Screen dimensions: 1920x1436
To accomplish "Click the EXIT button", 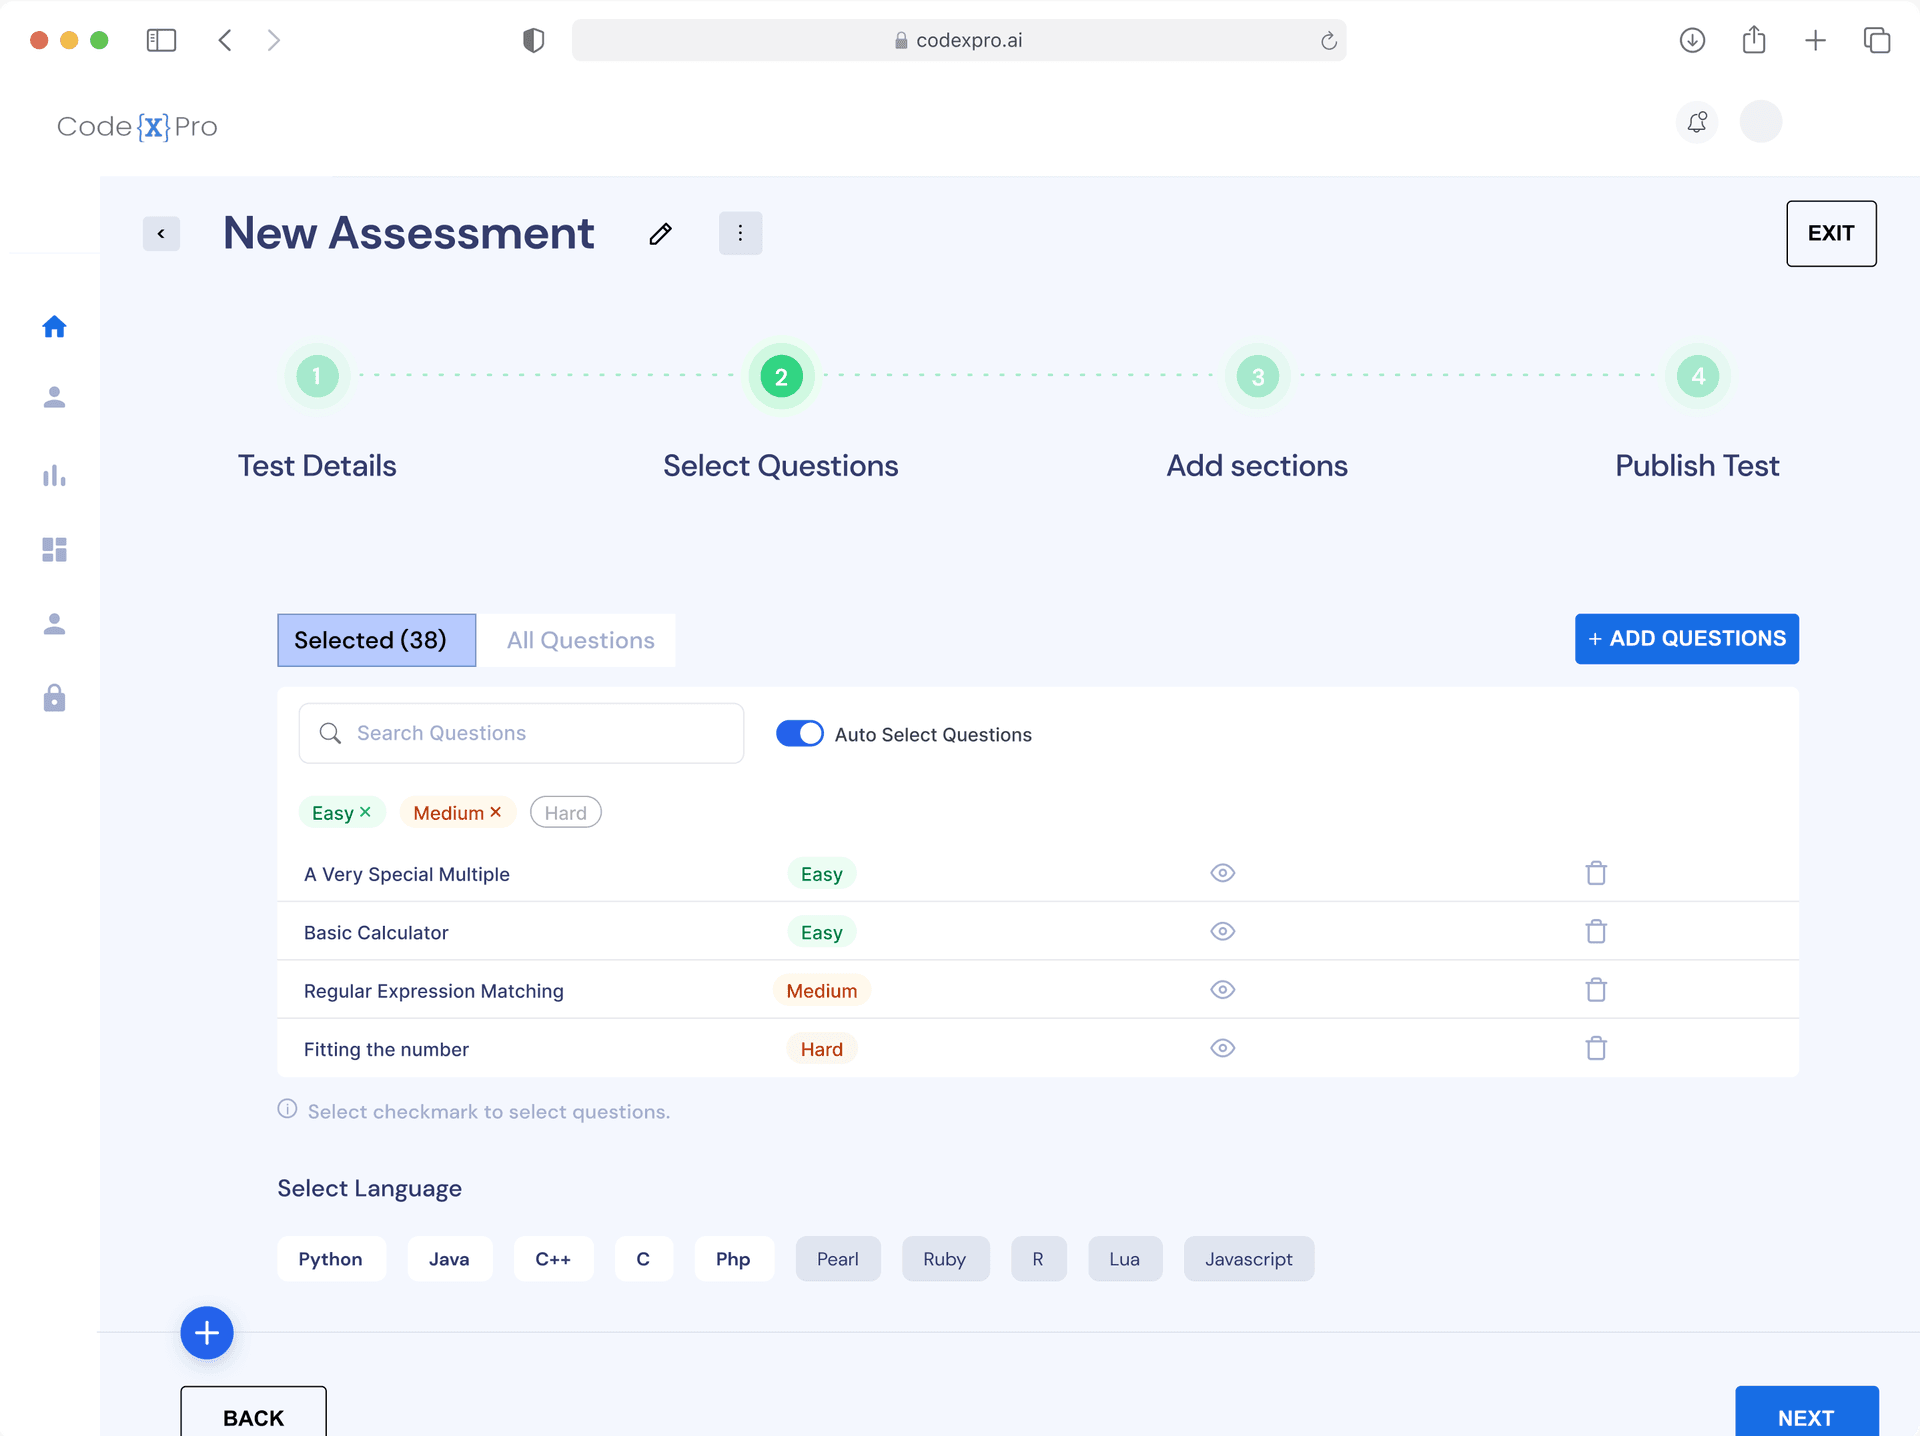I will (x=1830, y=234).
